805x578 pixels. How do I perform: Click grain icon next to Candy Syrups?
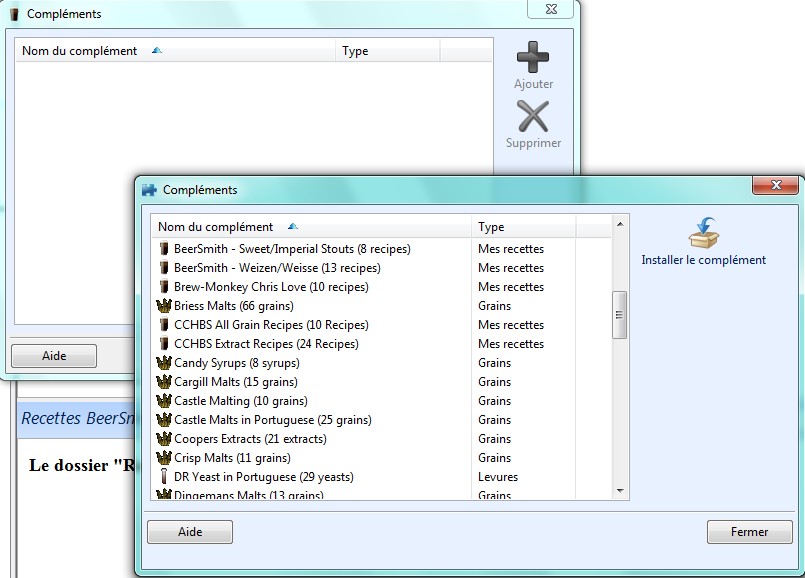(164, 363)
